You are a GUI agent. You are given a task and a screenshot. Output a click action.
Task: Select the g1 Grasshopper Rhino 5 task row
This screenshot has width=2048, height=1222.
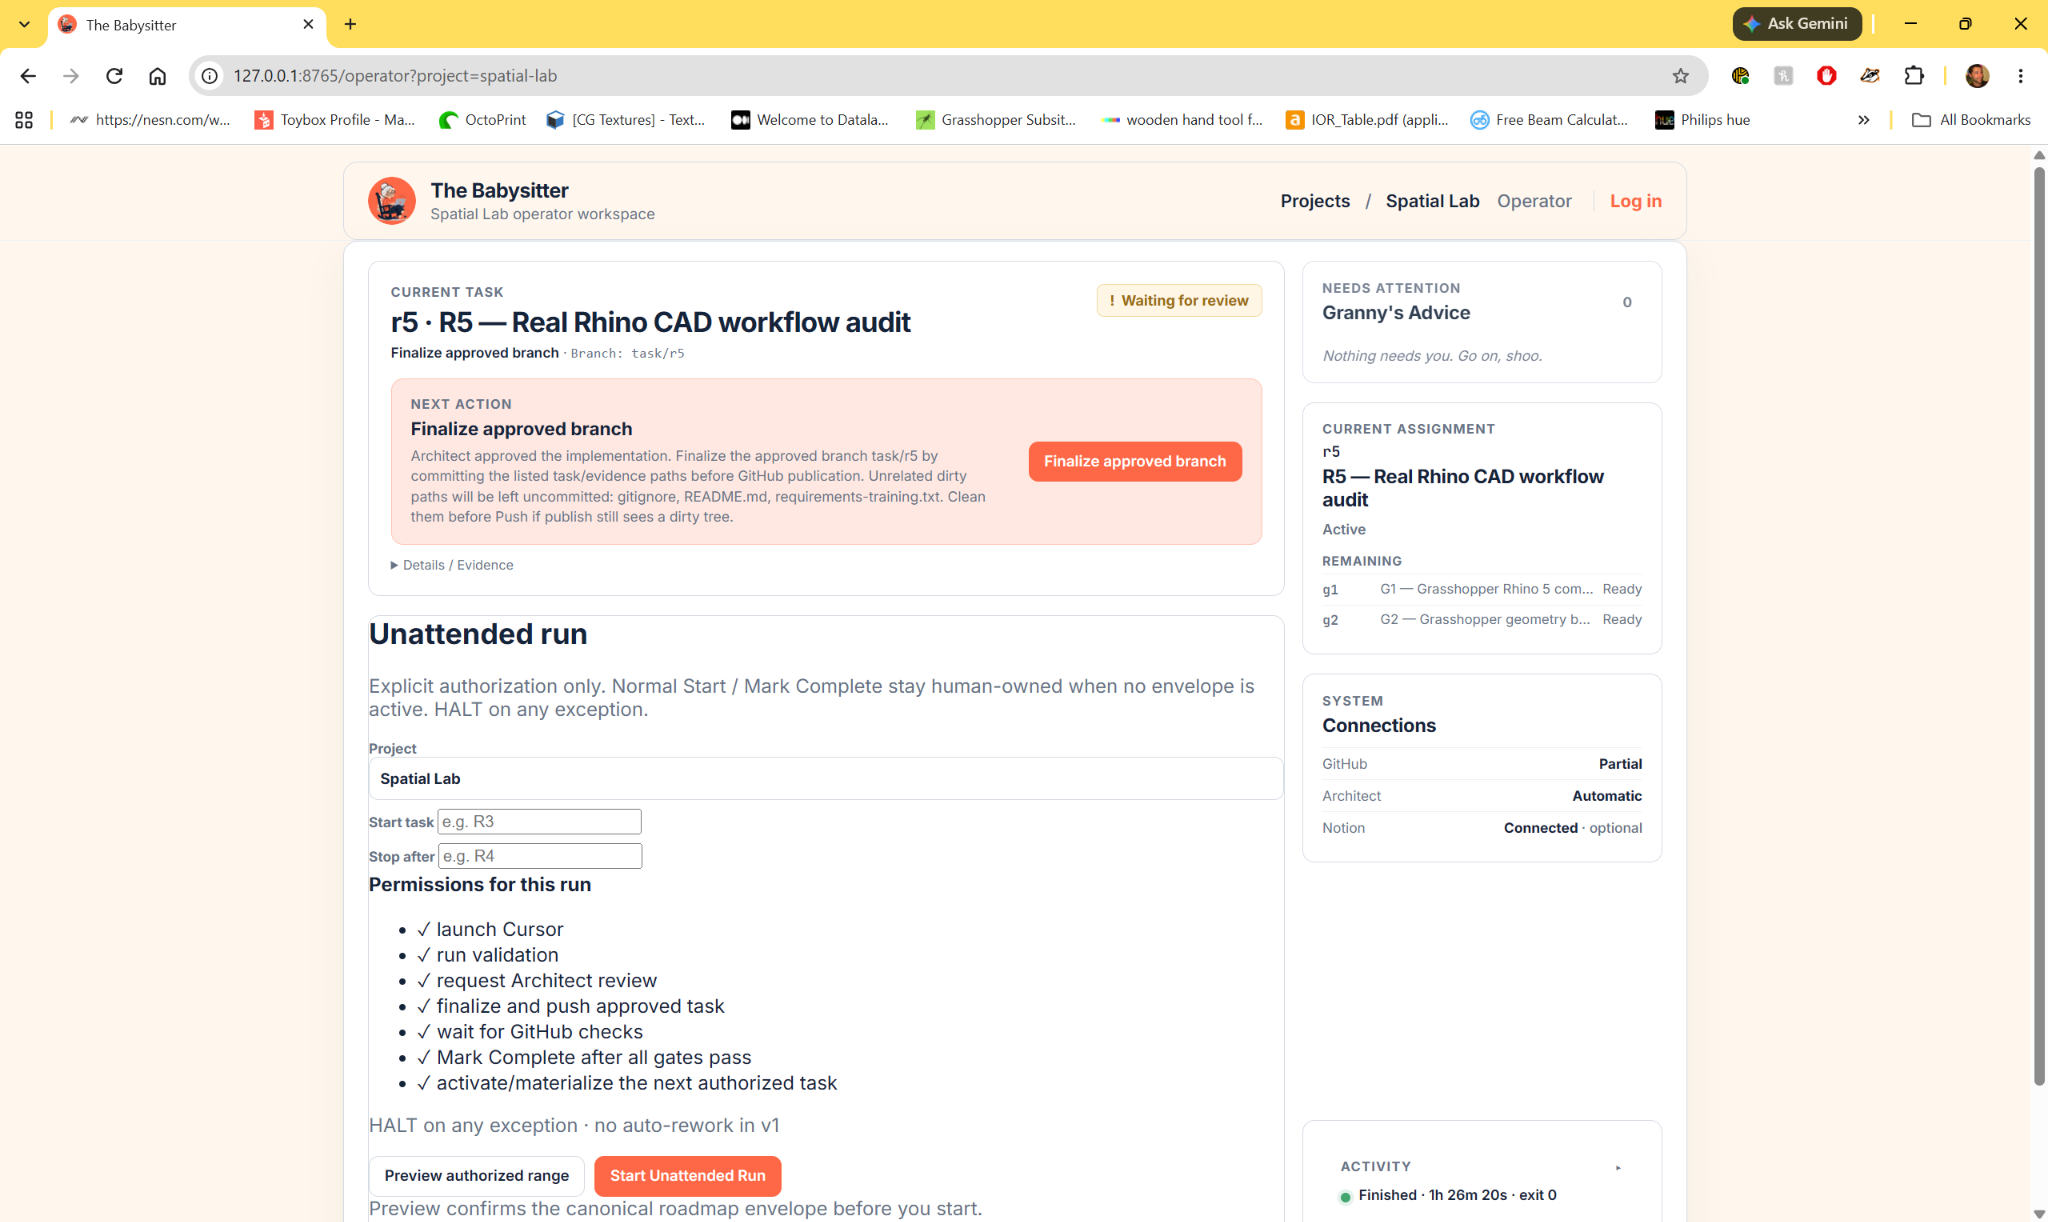point(1482,590)
